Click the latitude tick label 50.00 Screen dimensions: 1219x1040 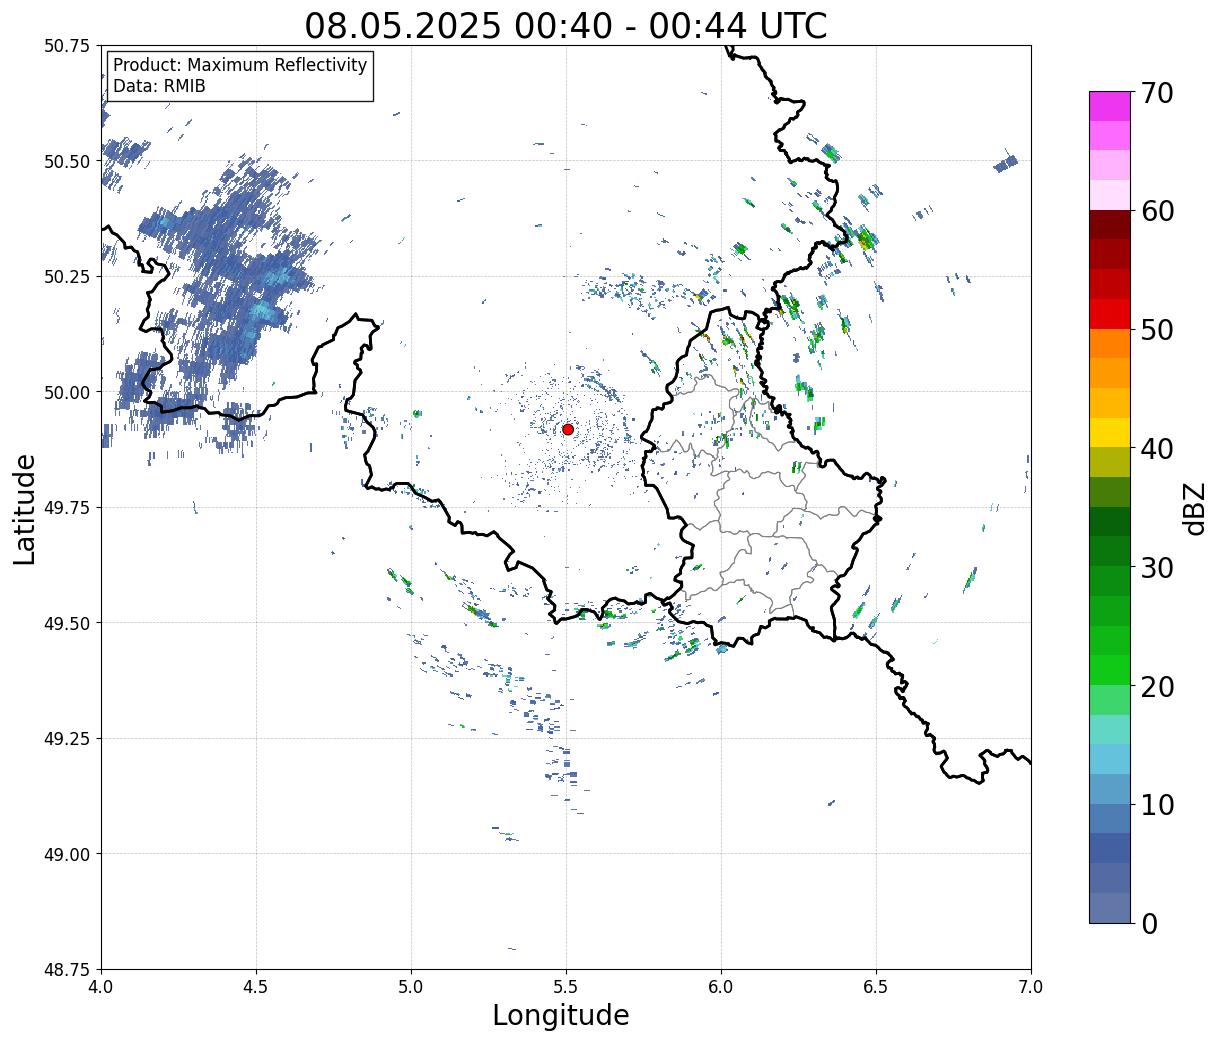(67, 392)
